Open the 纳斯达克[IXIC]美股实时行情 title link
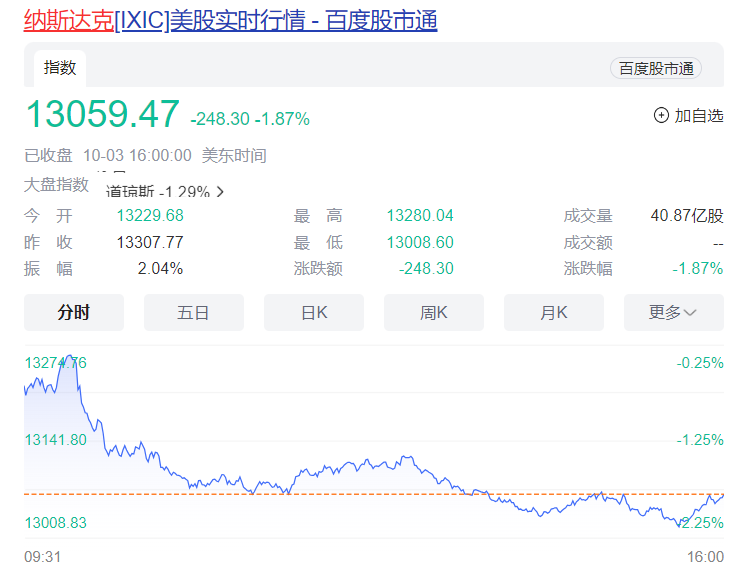This screenshot has height=569, width=748. pos(230,21)
